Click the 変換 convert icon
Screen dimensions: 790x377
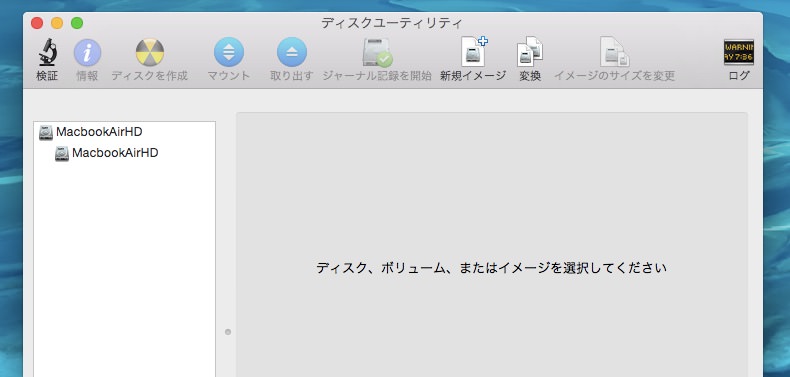point(530,51)
